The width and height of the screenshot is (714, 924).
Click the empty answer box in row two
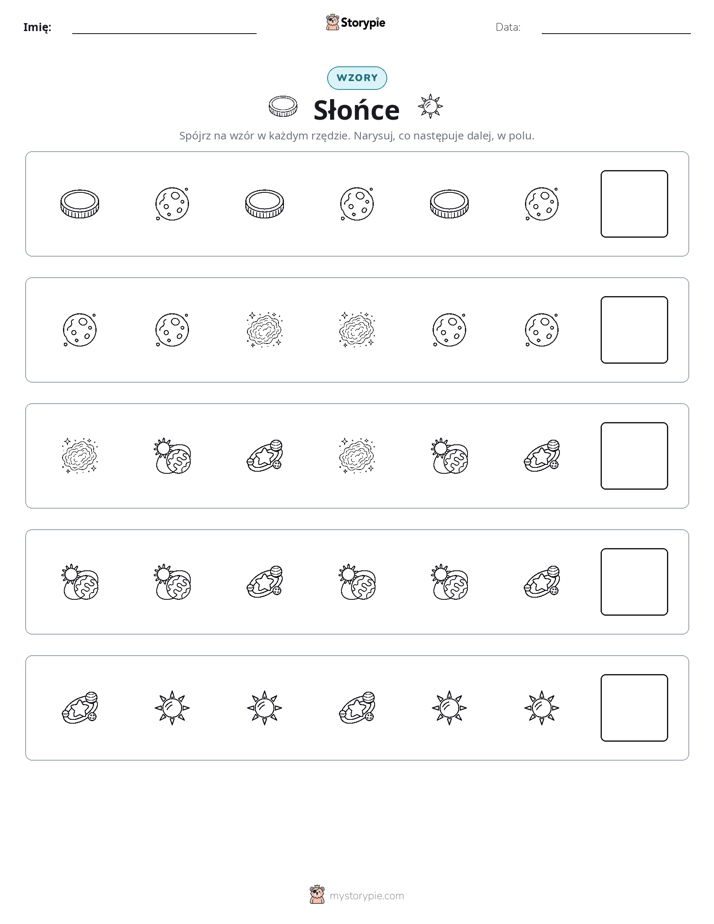coord(634,330)
